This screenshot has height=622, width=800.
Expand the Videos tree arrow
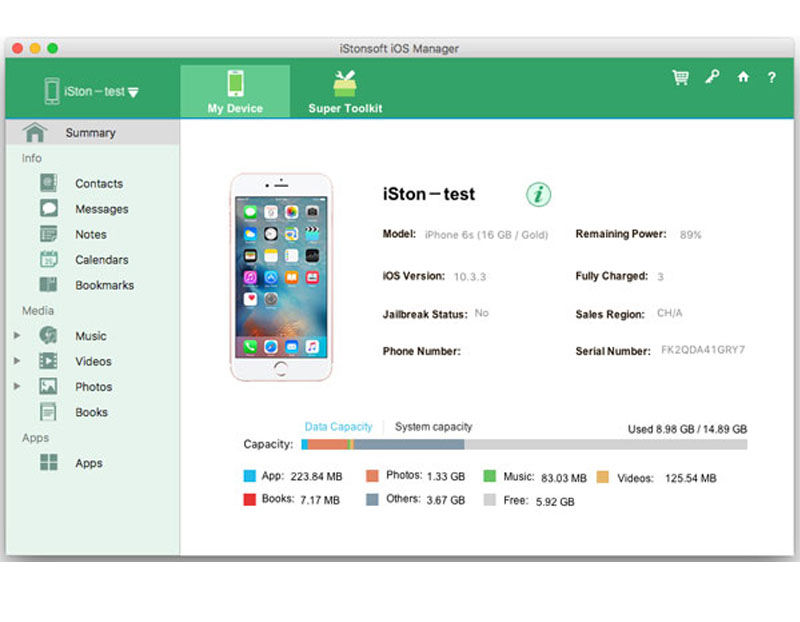click(17, 361)
